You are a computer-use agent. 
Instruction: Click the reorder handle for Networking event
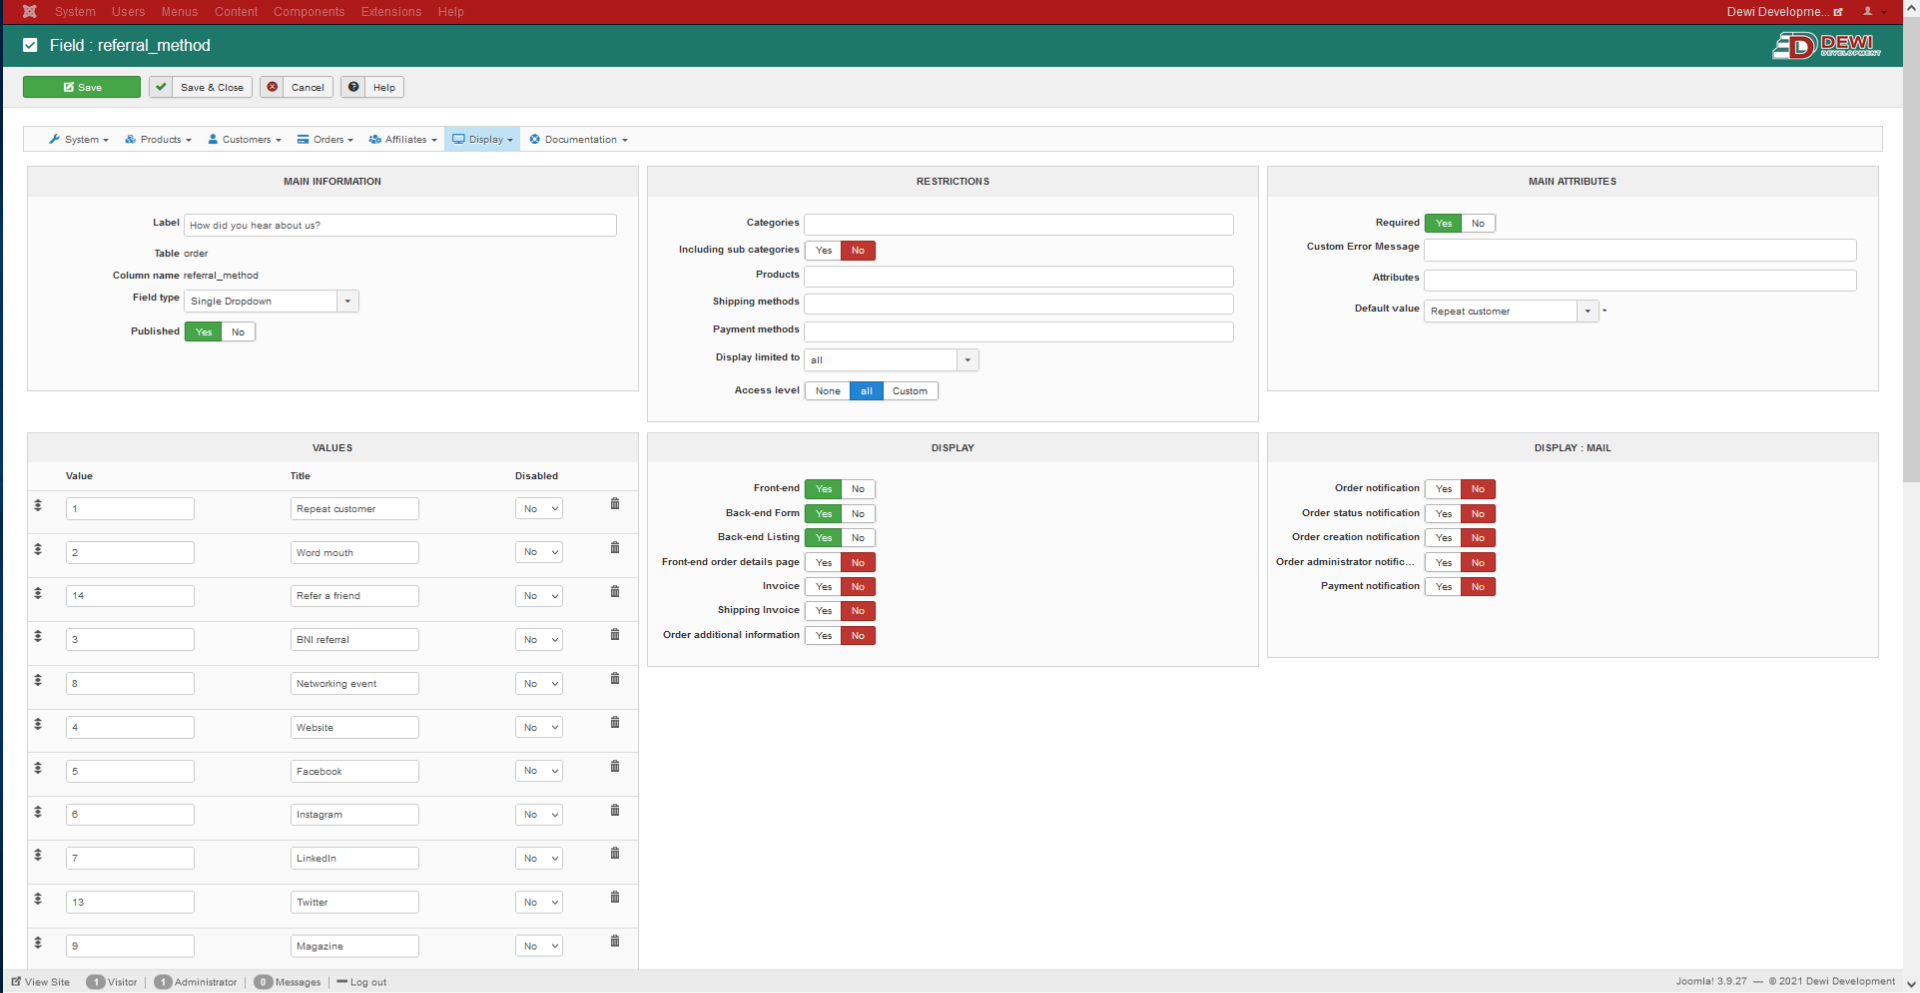point(38,681)
